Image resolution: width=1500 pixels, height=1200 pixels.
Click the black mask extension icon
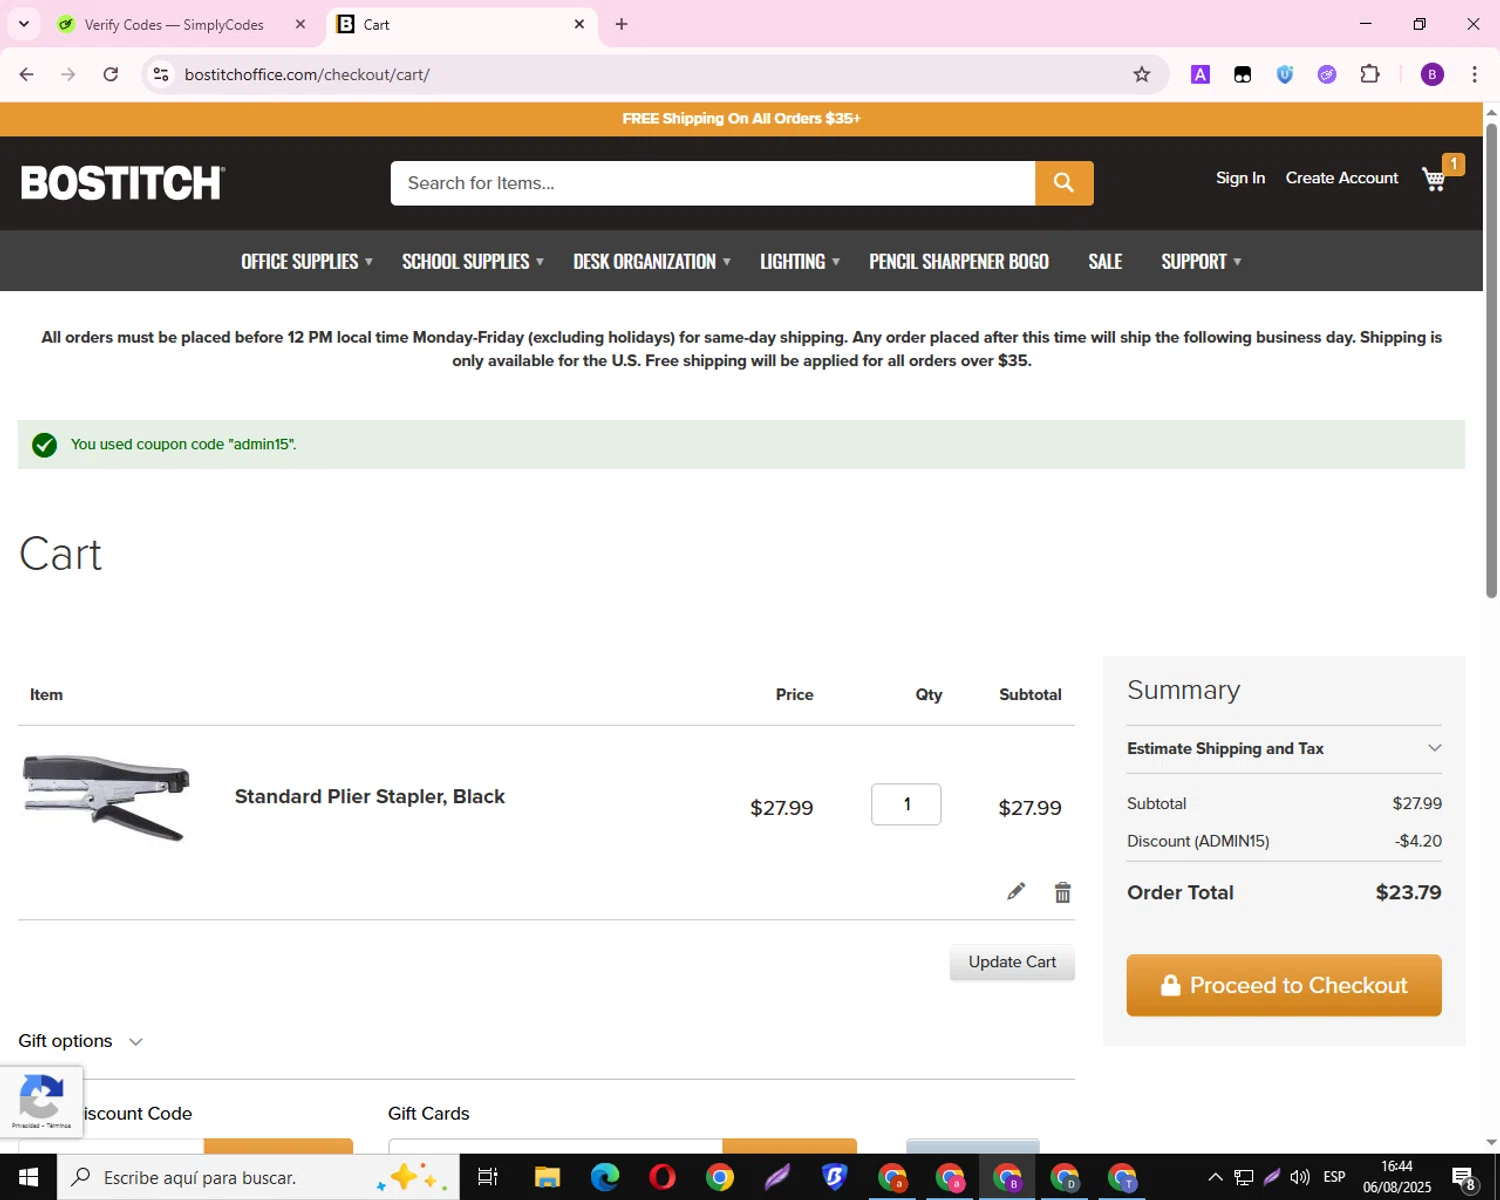(x=1242, y=74)
